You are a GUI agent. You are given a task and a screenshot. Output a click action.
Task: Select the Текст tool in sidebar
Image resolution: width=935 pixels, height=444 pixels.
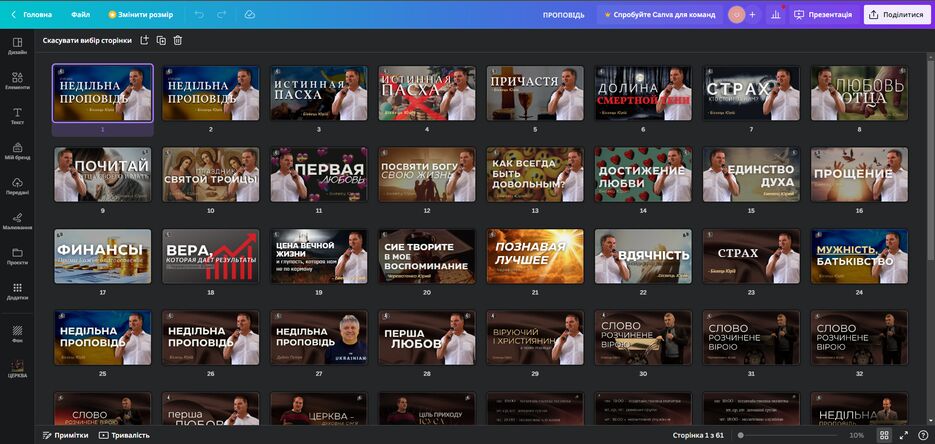click(x=17, y=116)
